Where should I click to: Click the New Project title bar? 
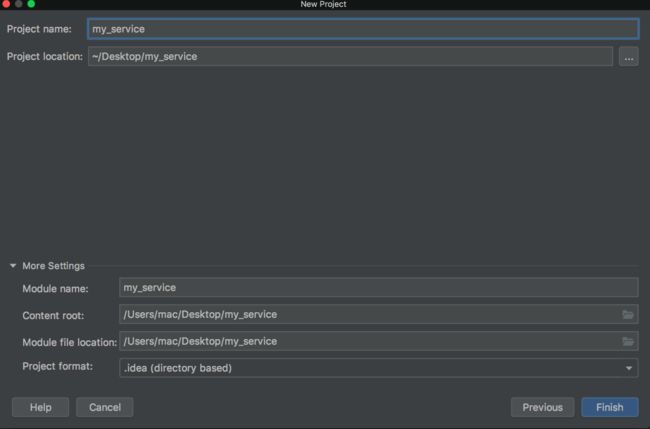tap(323, 4)
